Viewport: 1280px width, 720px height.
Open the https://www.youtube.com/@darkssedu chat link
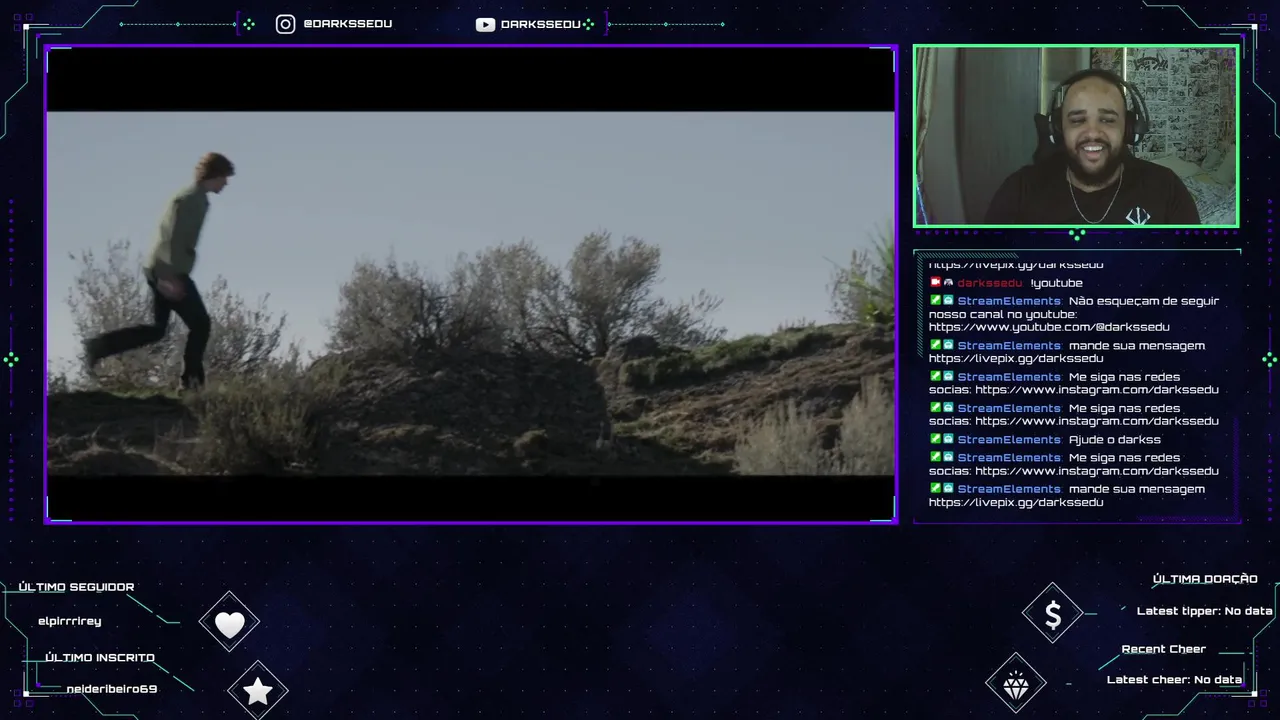tap(1049, 327)
